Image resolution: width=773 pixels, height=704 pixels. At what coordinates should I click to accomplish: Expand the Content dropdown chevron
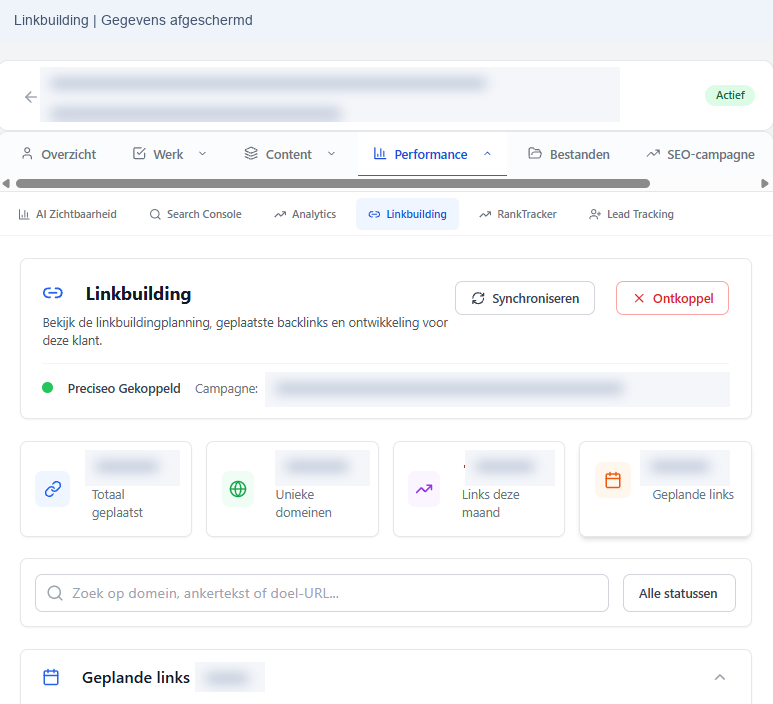coord(331,154)
